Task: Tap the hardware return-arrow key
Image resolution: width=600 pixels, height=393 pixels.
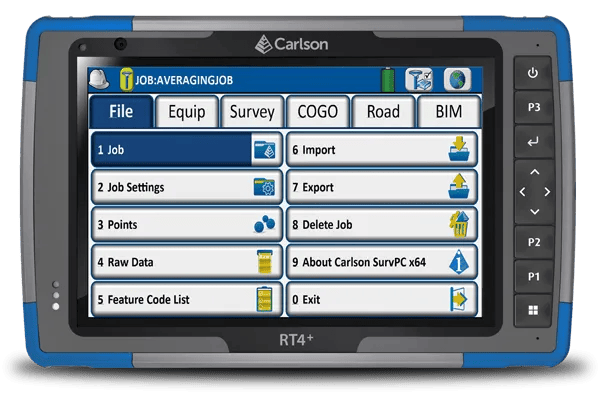Action: click(533, 142)
